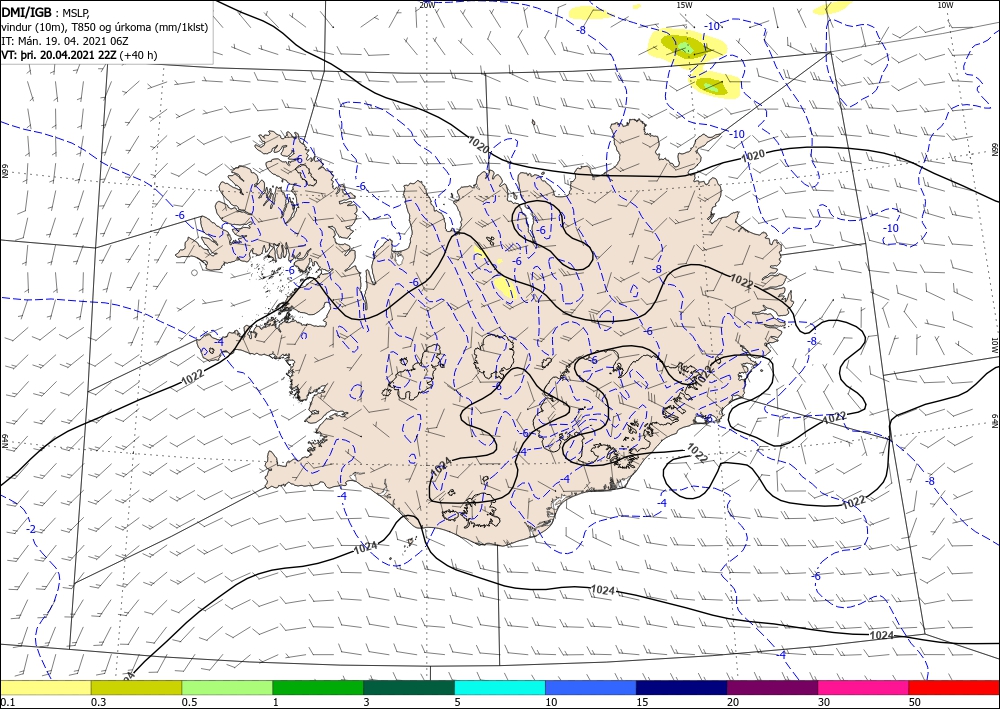Screen dimensions: 1000x709
Task: Click the '15W' longitude label at top
Action: point(684,5)
